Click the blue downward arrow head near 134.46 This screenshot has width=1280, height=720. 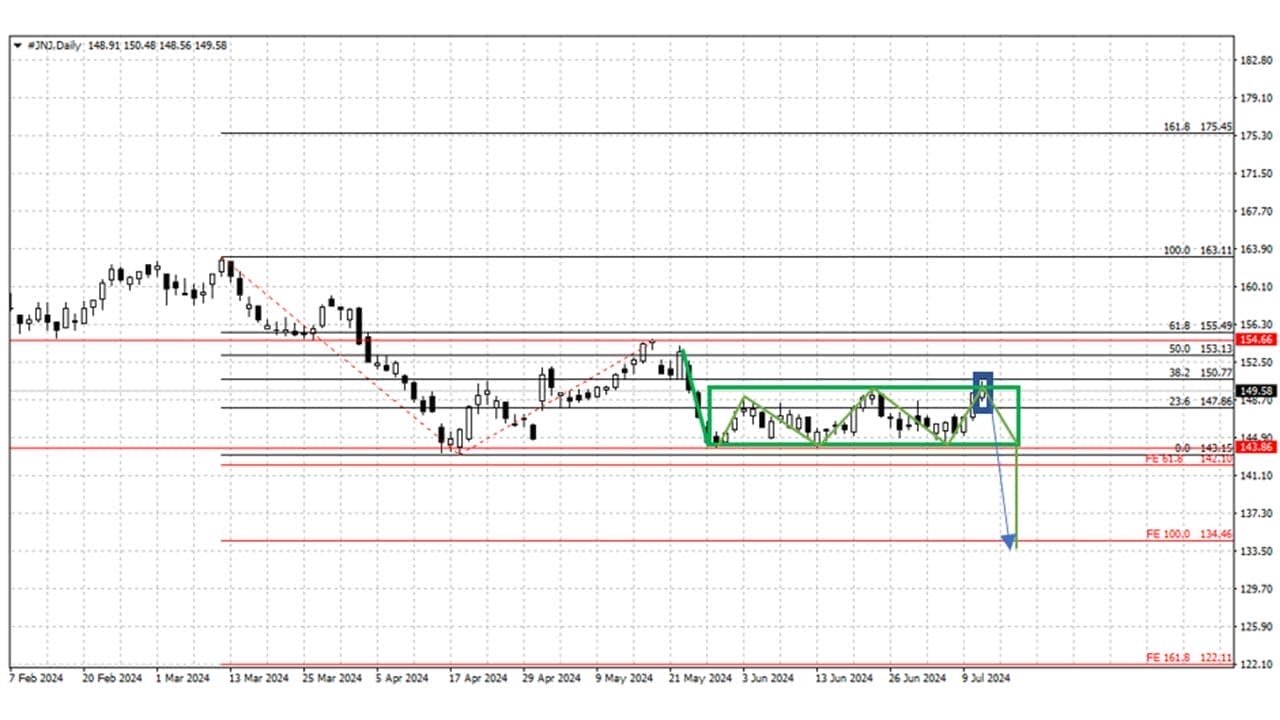[x=1010, y=542]
